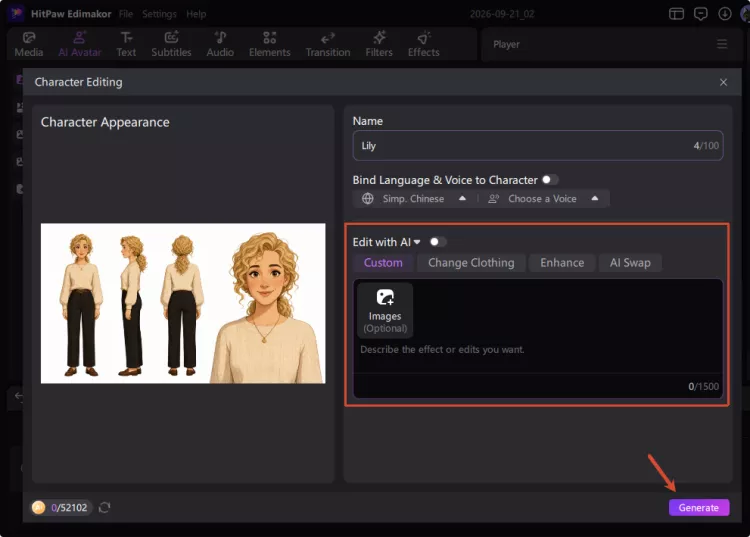
Task: Open the Text tool tab
Action: [x=126, y=44]
